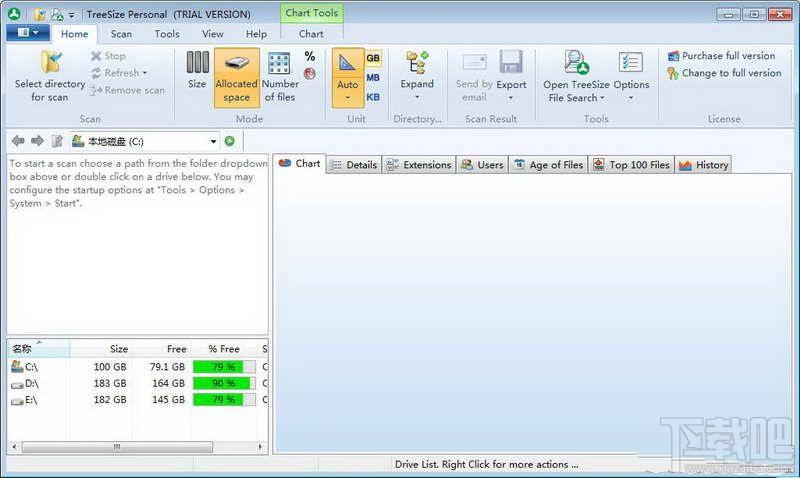Click the 79 % free bar for E:
Image resolution: width=800 pixels, height=478 pixels.
tap(224, 399)
